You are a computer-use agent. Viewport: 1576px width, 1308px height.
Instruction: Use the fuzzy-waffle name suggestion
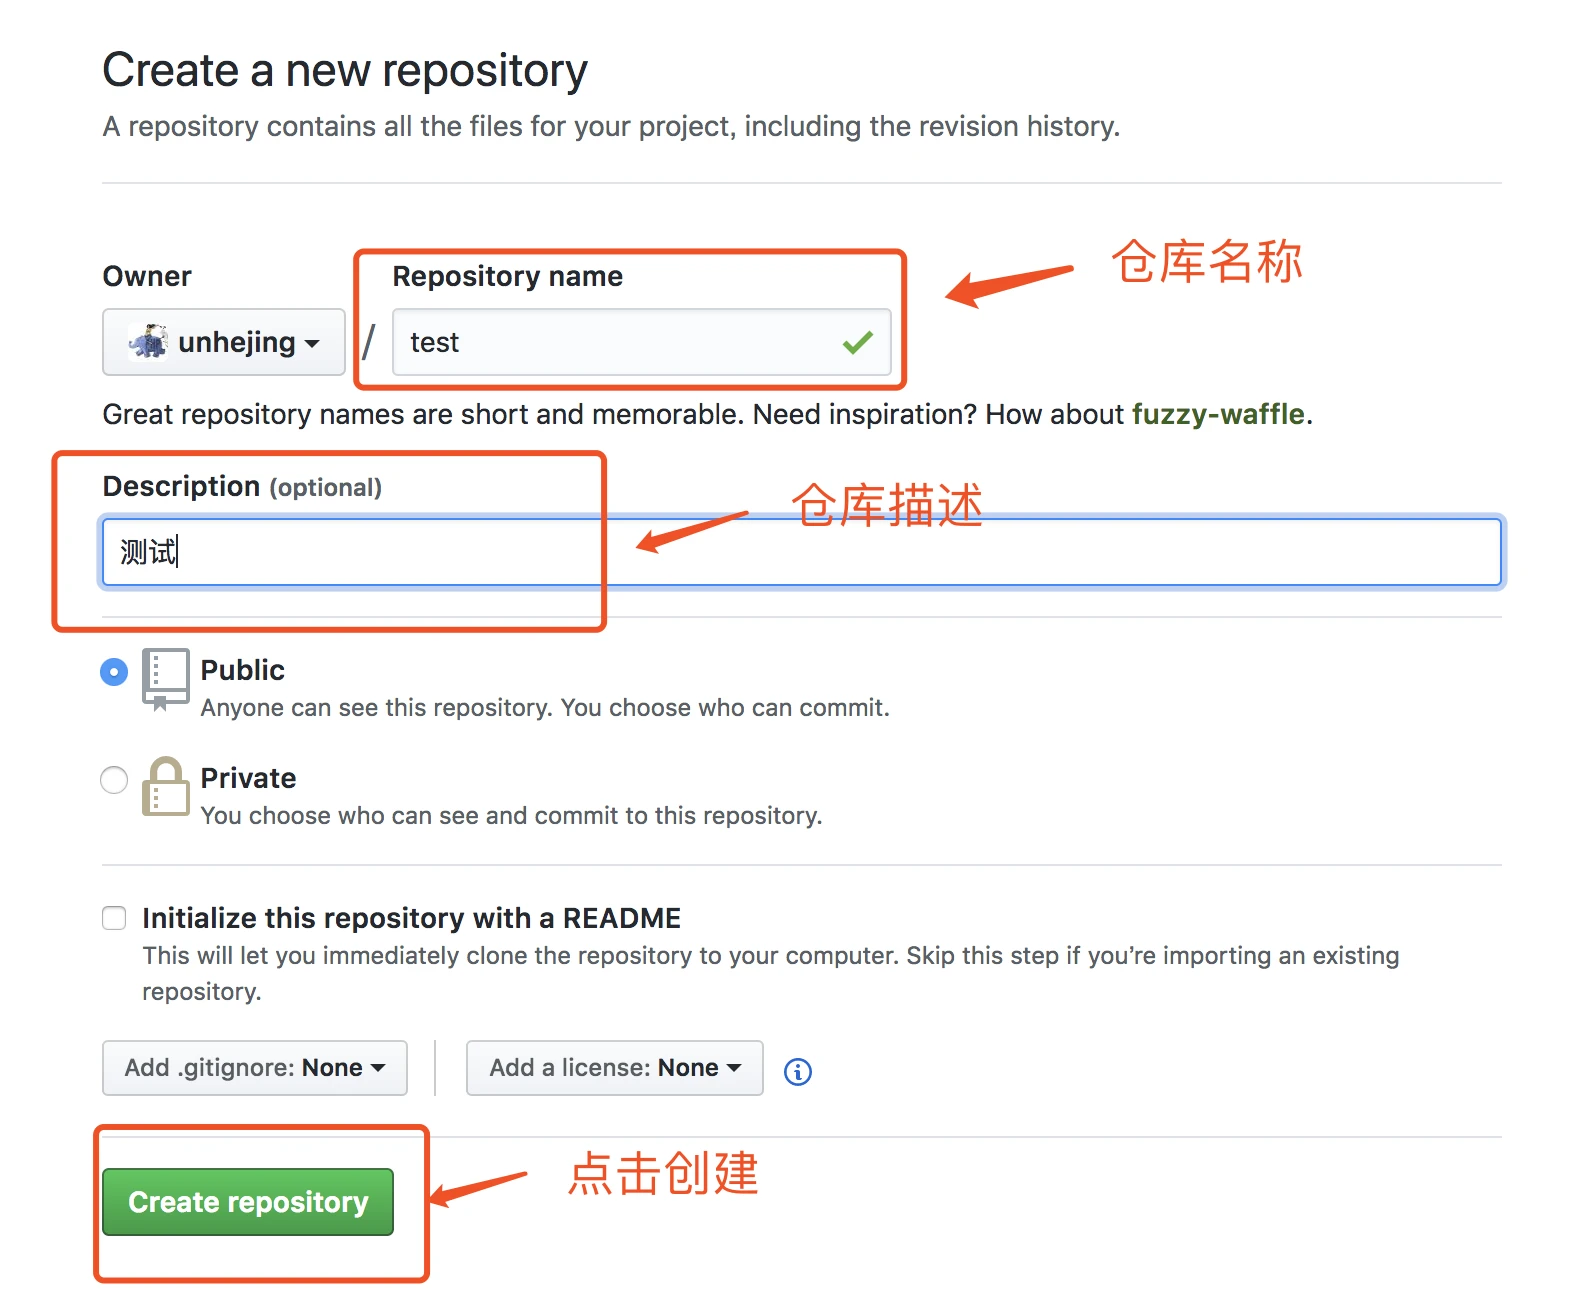pyautogui.click(x=1218, y=414)
